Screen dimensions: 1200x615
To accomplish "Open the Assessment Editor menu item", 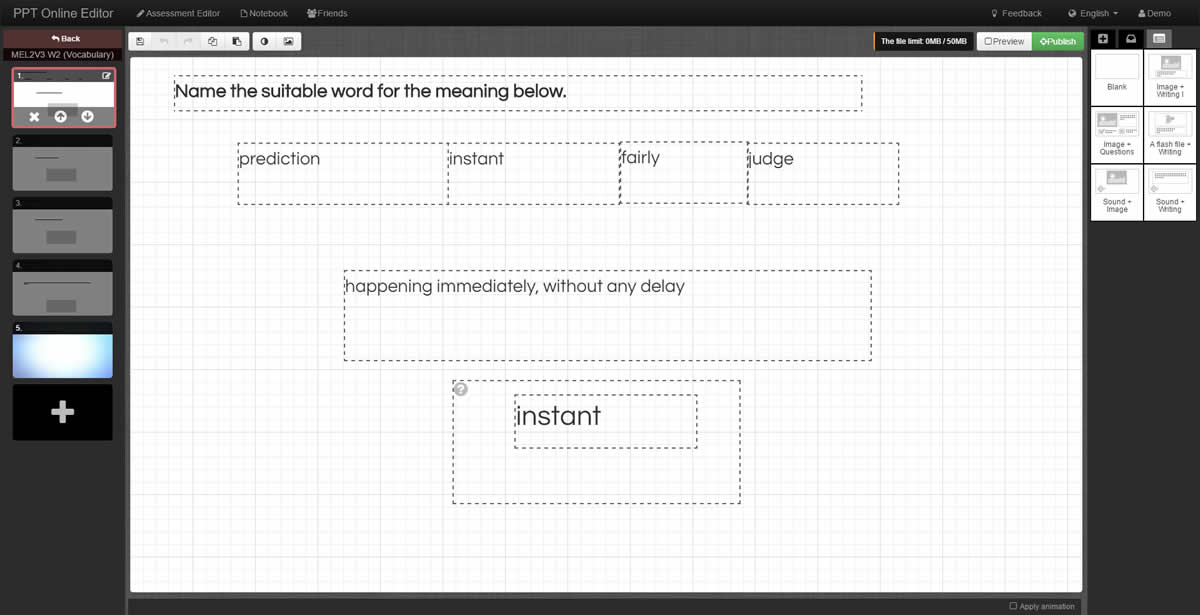I will (x=177, y=13).
